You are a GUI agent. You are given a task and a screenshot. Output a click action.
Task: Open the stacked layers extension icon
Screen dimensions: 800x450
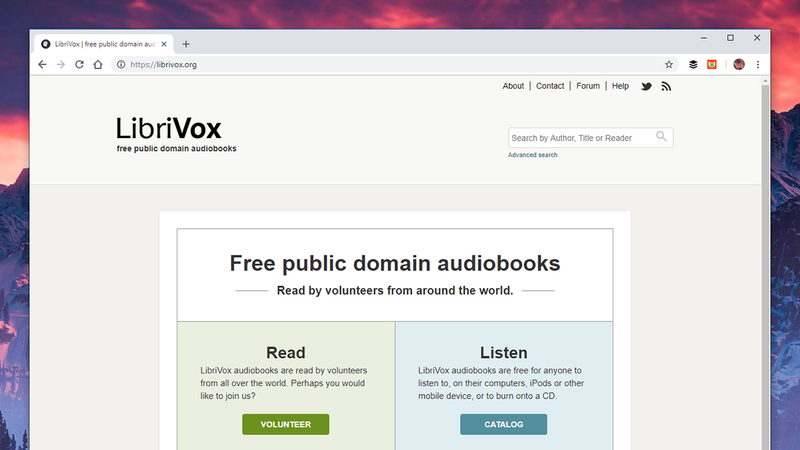(693, 64)
